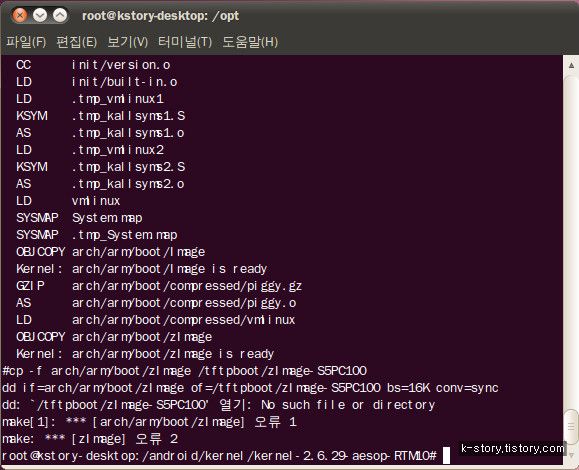Minimize the terminal window
The width and height of the screenshot is (579, 470).
coord(40,16)
